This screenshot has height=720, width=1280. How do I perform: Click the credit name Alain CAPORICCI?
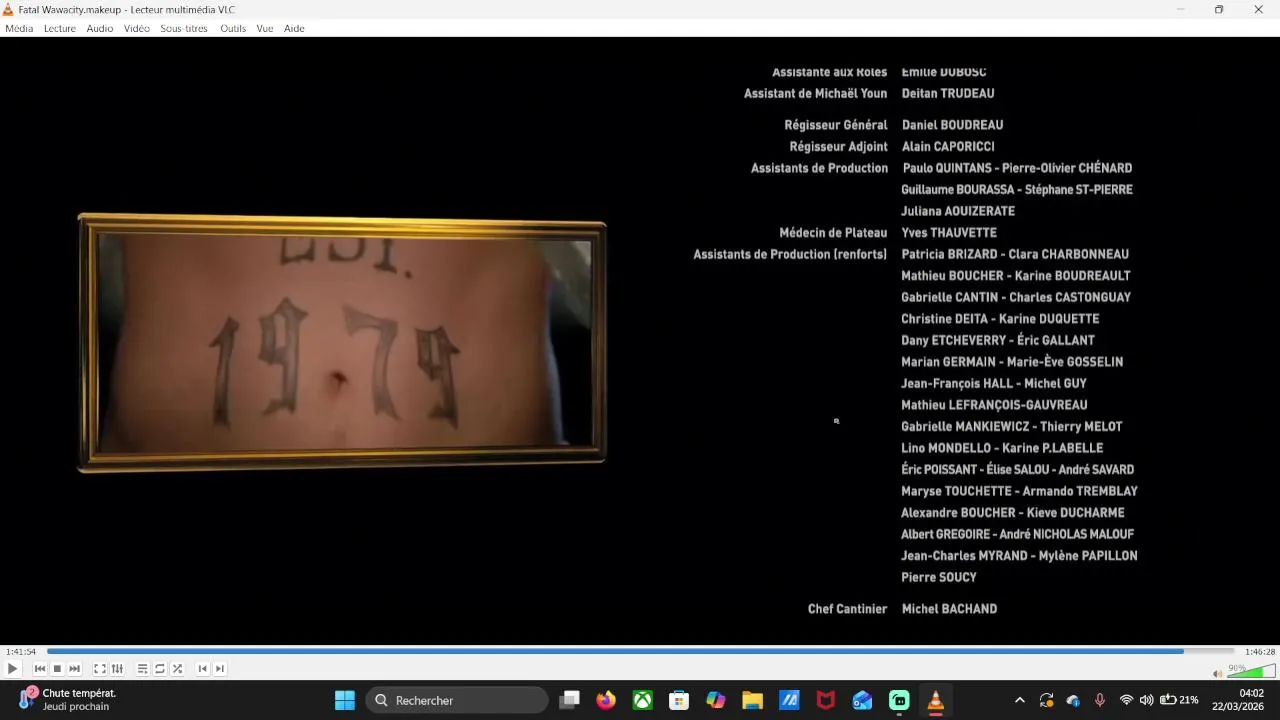click(948, 147)
